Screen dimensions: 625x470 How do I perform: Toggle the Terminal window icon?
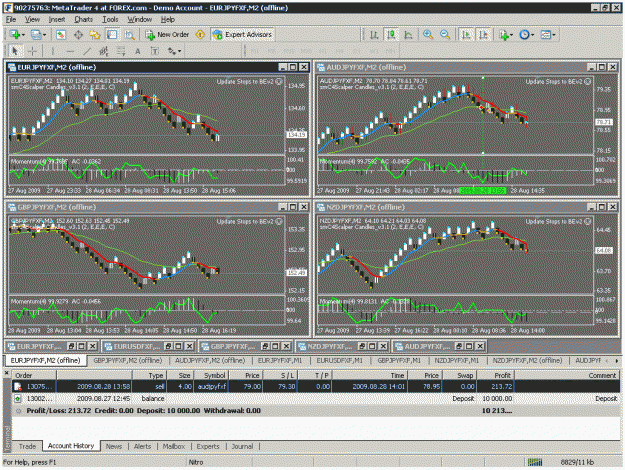coord(112,35)
